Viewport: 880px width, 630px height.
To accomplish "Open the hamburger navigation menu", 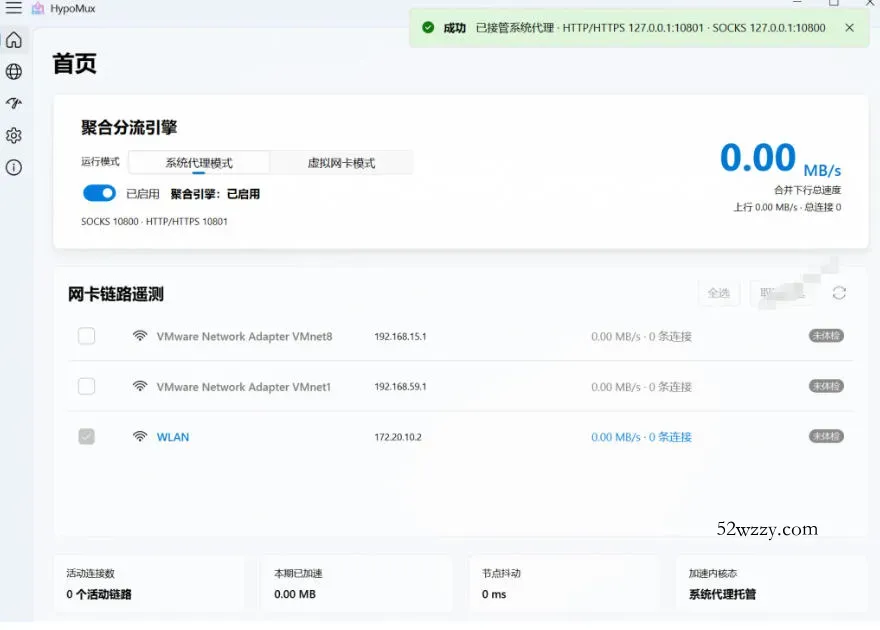I will pos(13,8).
